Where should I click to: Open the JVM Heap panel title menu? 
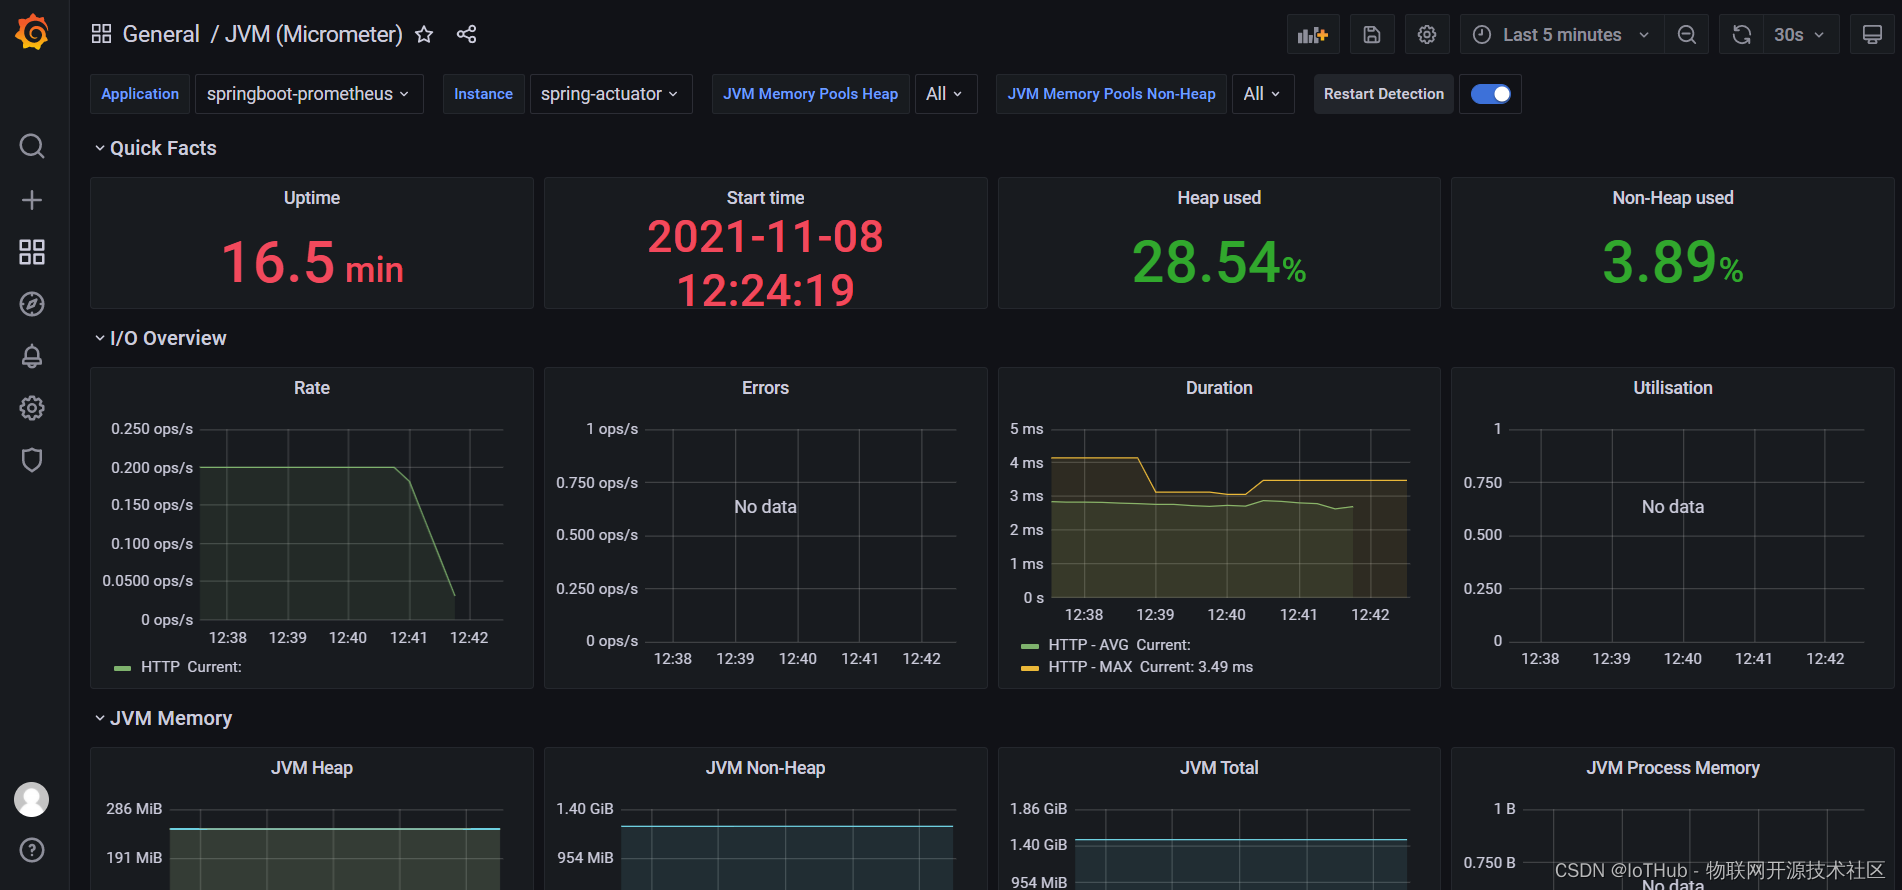(312, 768)
